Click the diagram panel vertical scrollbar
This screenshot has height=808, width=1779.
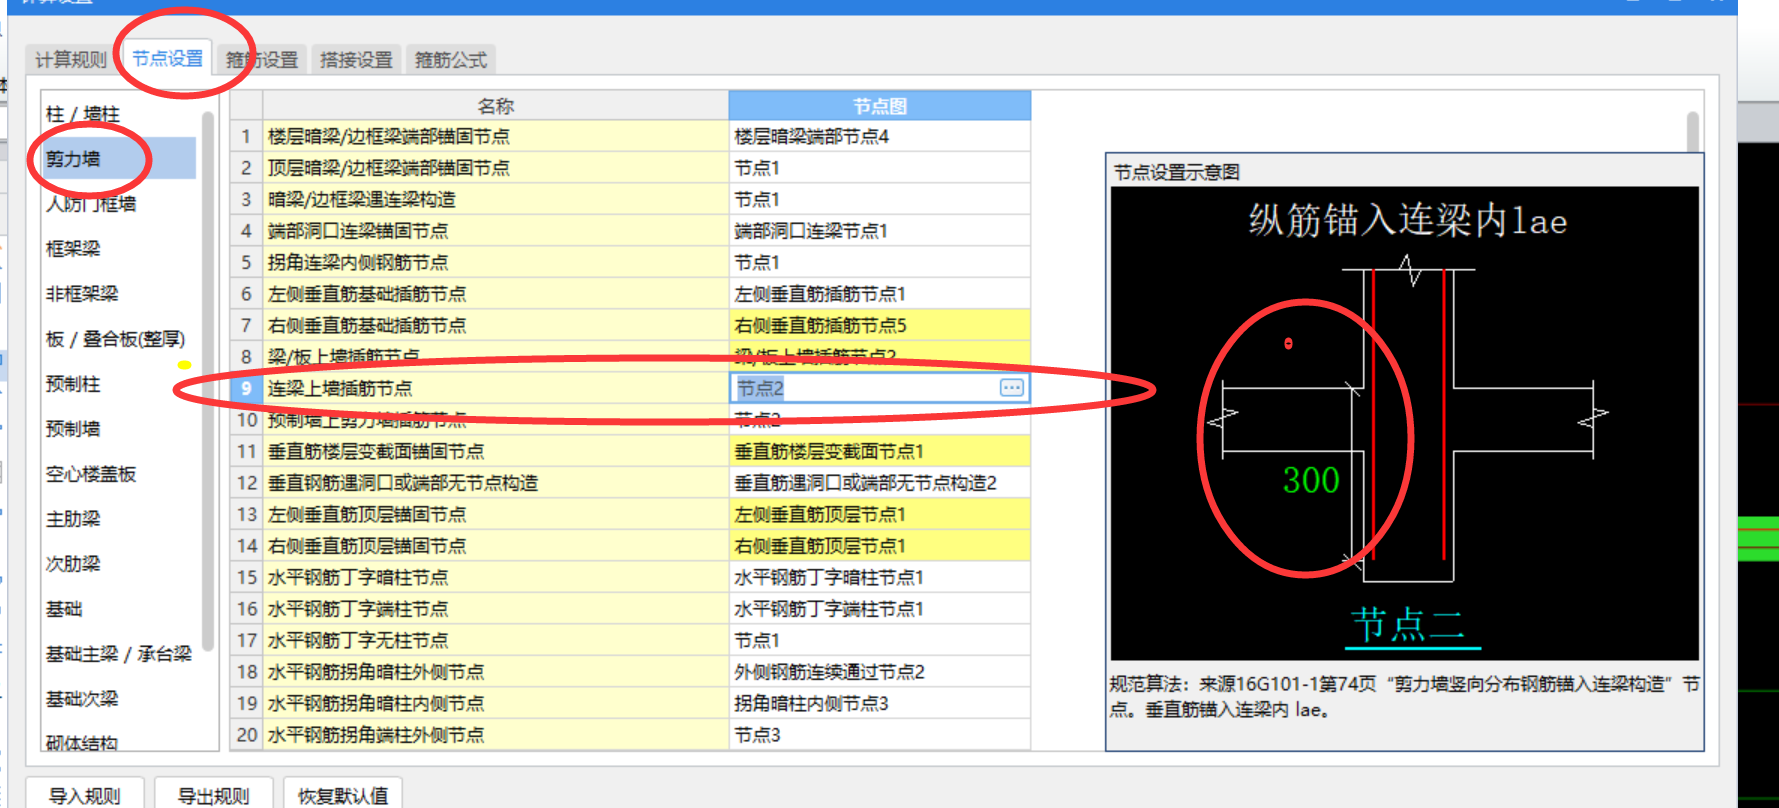point(1693,131)
